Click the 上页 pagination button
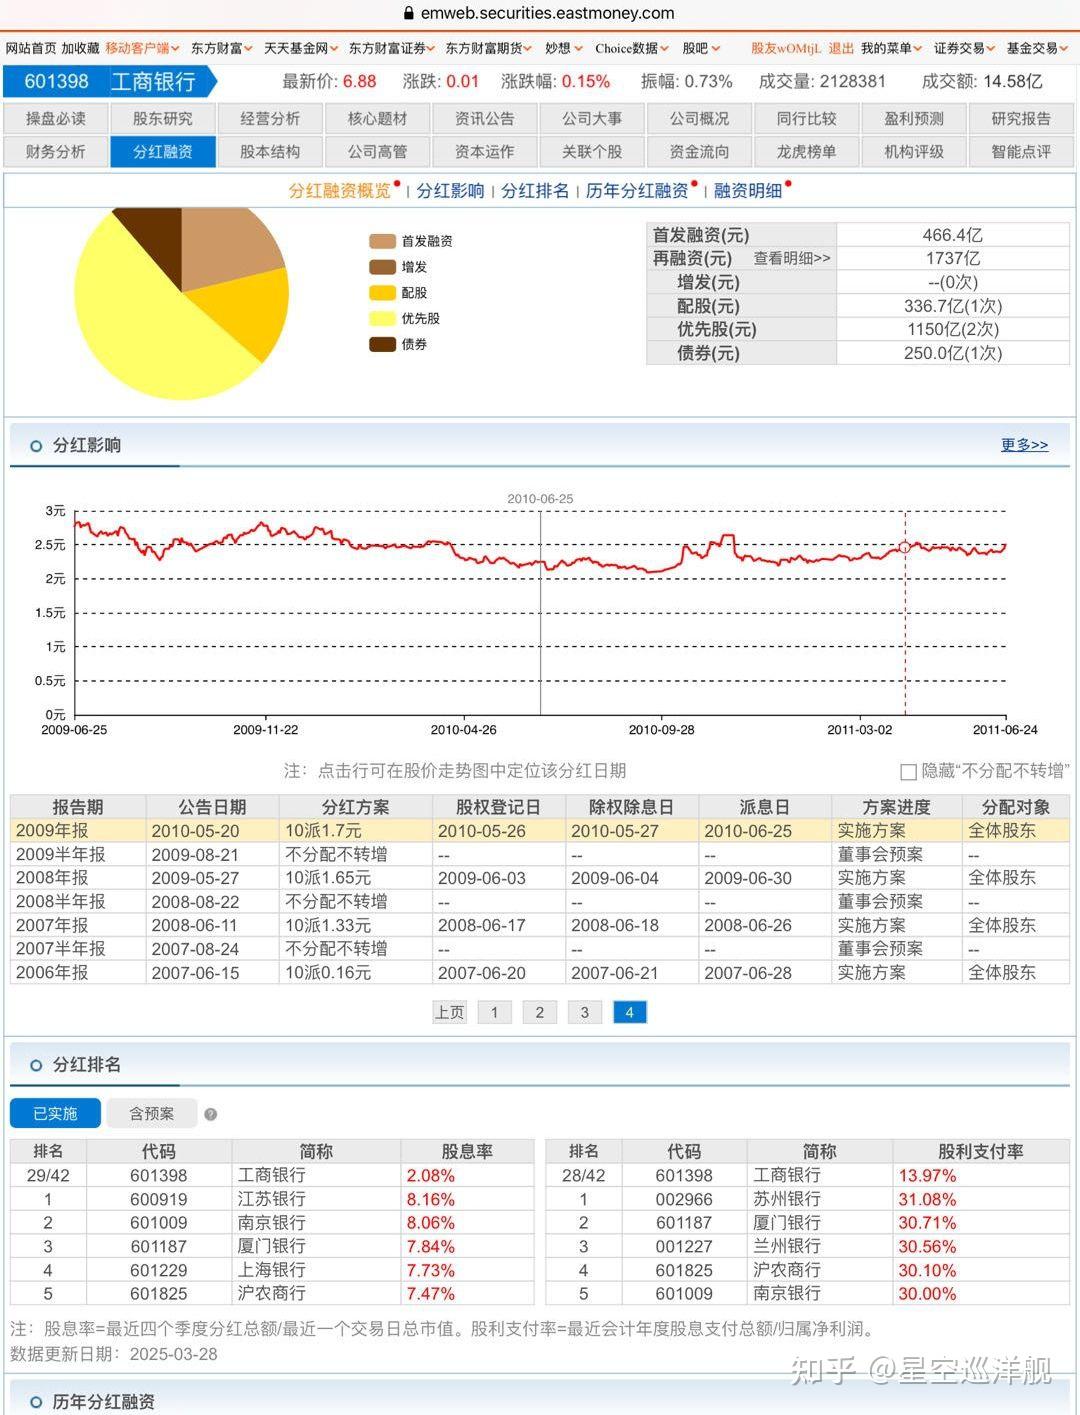 point(450,1013)
